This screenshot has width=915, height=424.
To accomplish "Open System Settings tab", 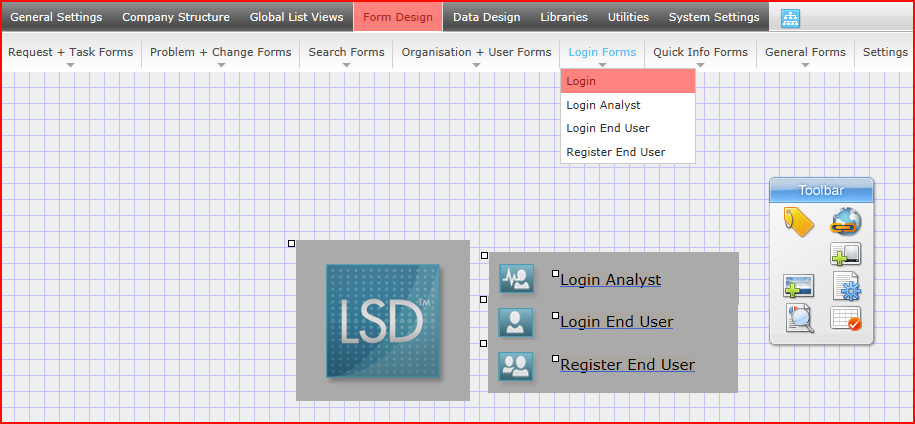I will pyautogui.click(x=714, y=17).
